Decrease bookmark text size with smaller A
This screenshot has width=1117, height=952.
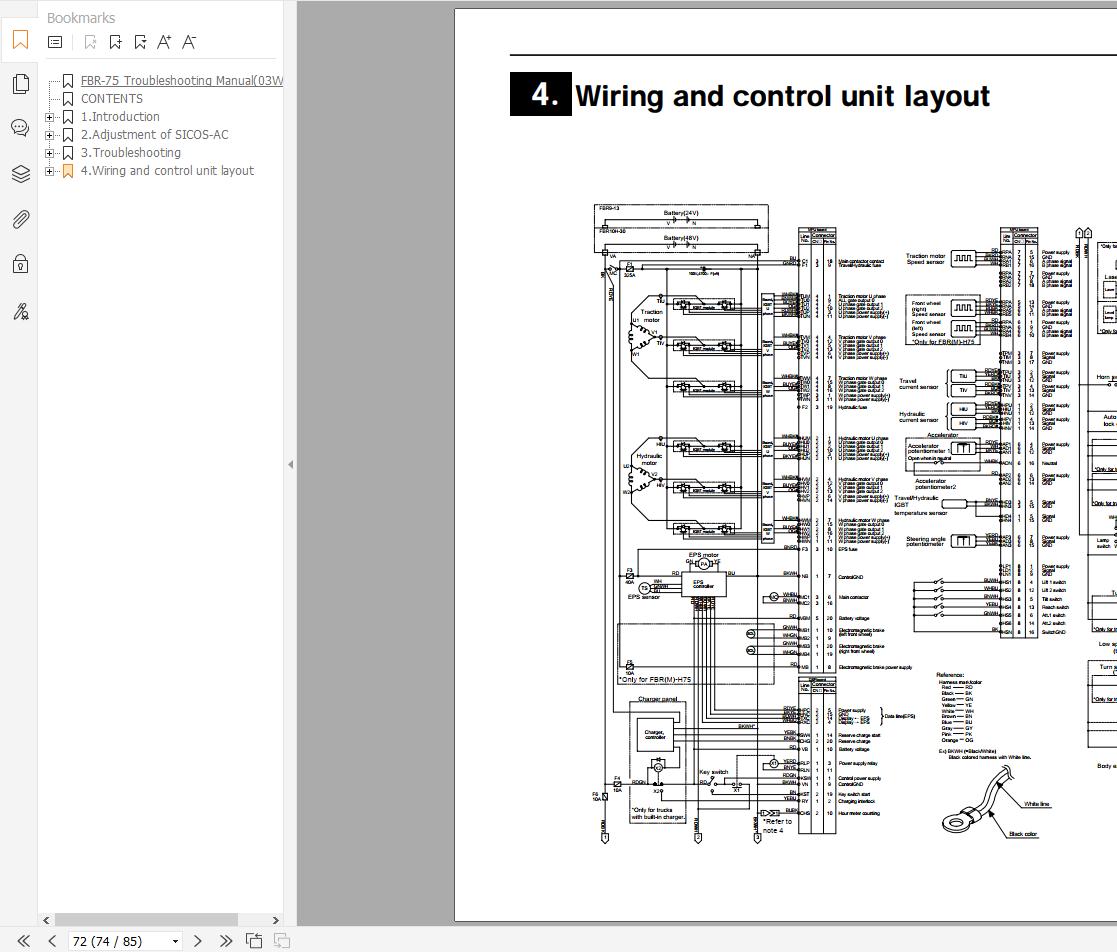click(189, 42)
